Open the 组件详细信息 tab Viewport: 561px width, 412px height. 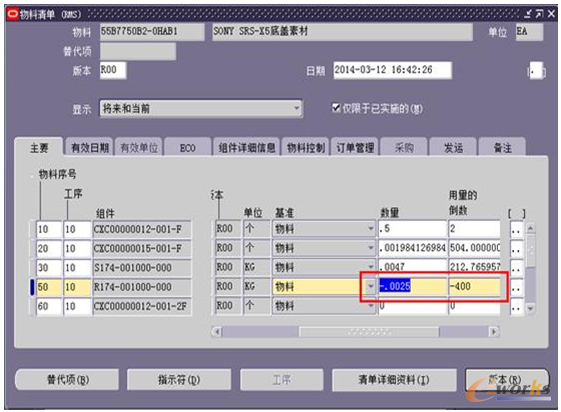(x=247, y=147)
